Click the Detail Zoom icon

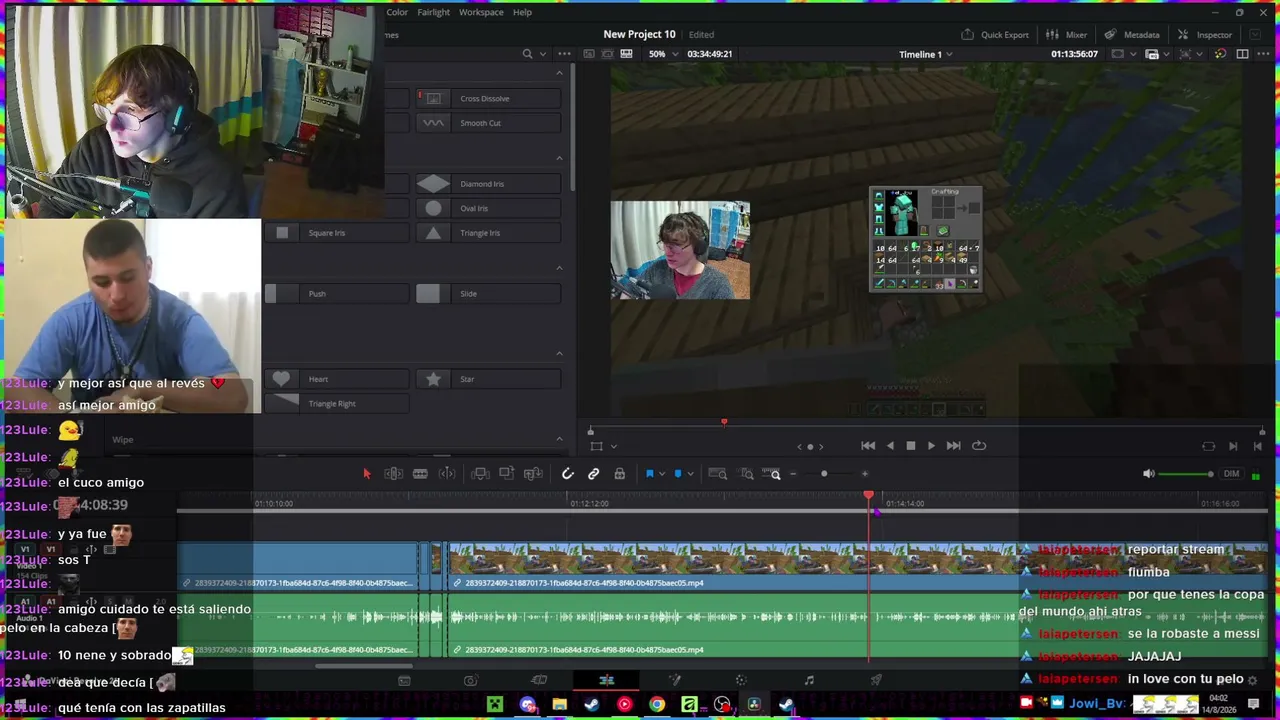[747, 474]
